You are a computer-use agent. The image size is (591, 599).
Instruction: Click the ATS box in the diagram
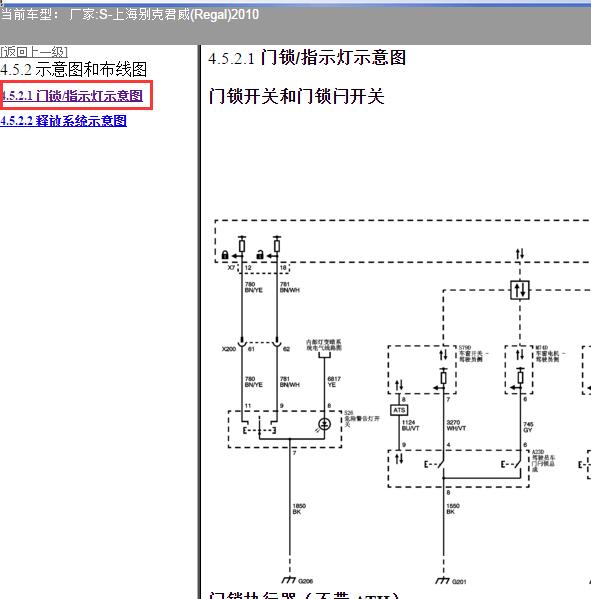point(399,410)
